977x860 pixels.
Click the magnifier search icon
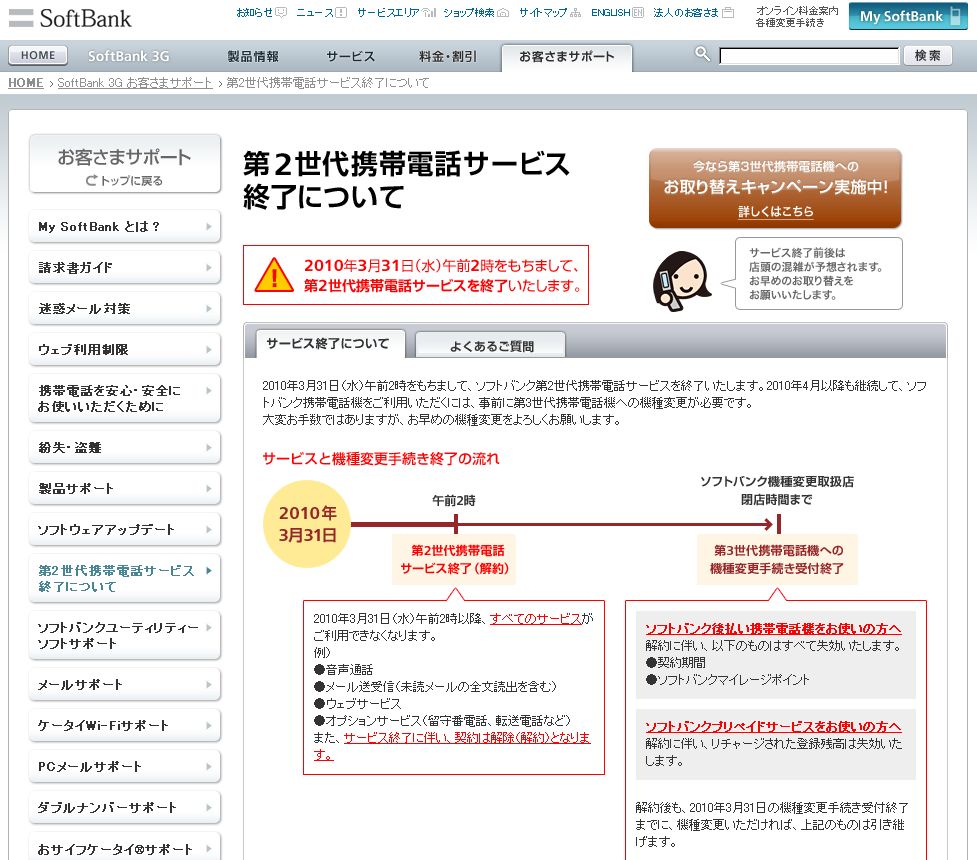[702, 54]
